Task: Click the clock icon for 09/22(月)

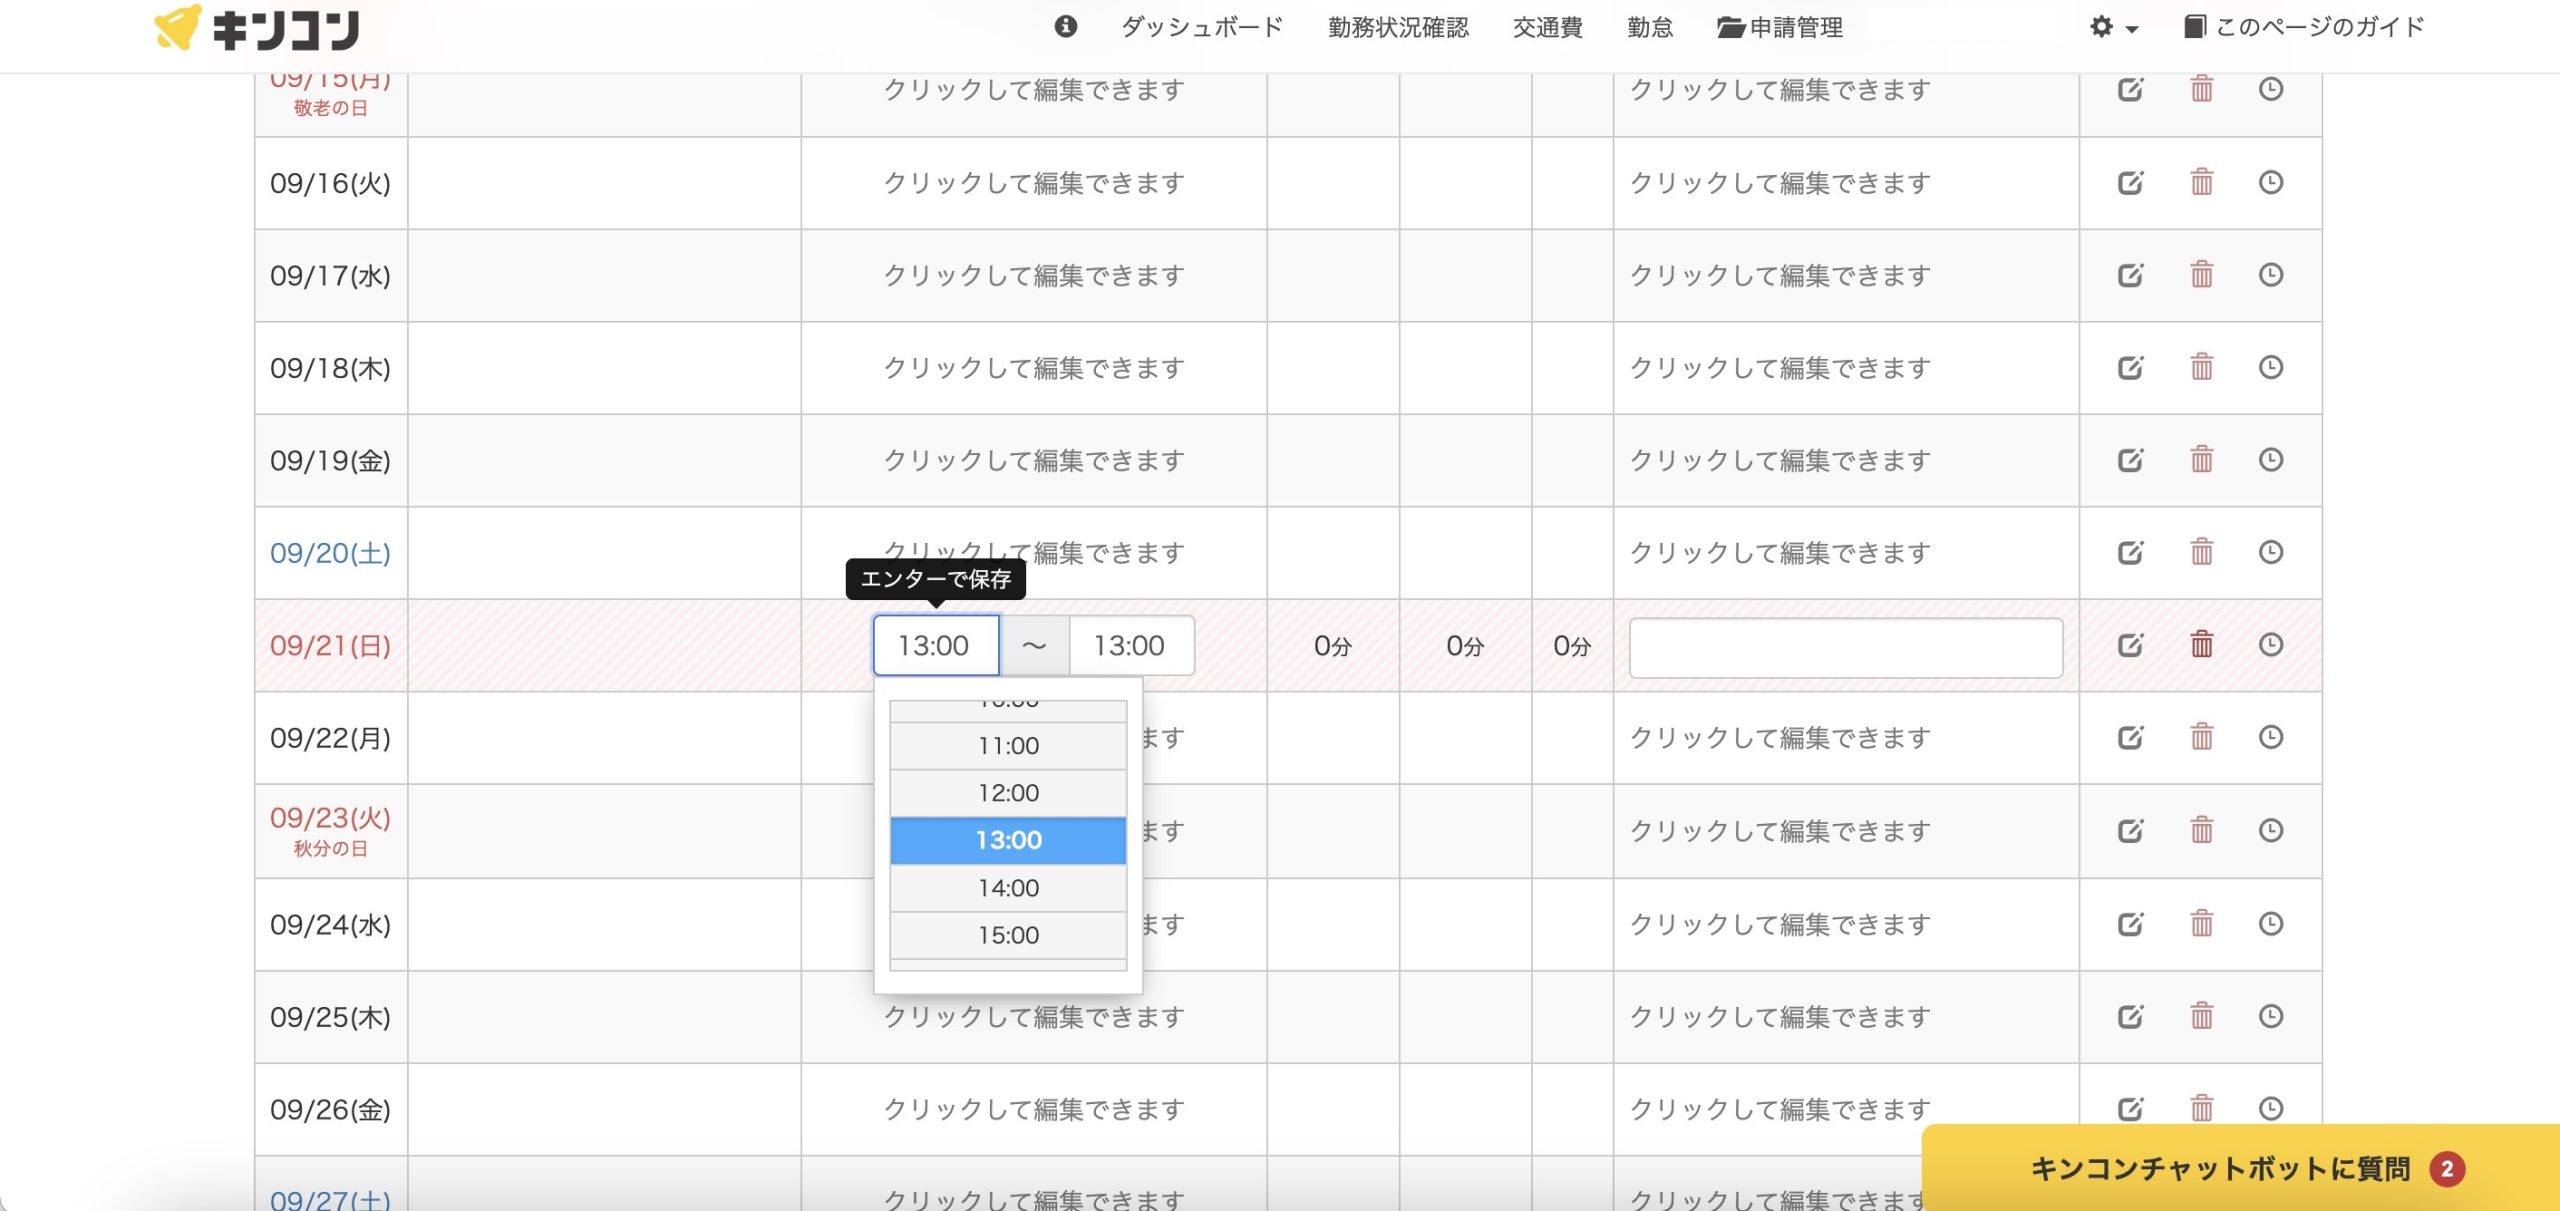Action: [x=2270, y=737]
